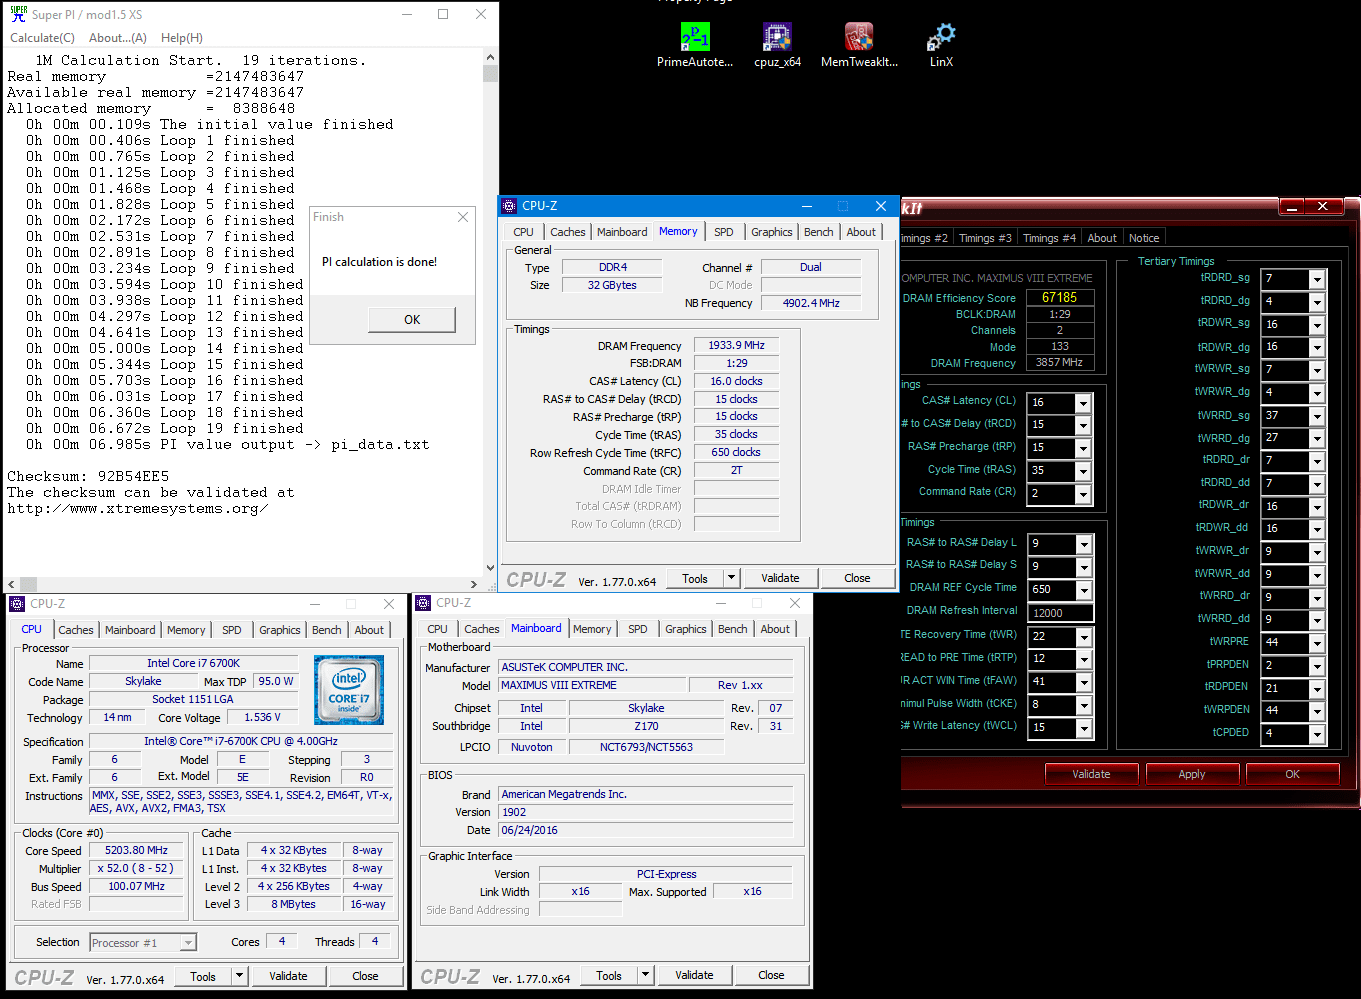Open Caches tab in Memory CPU-Z window
Viewport: 1361px width, 999px height.
coord(568,232)
